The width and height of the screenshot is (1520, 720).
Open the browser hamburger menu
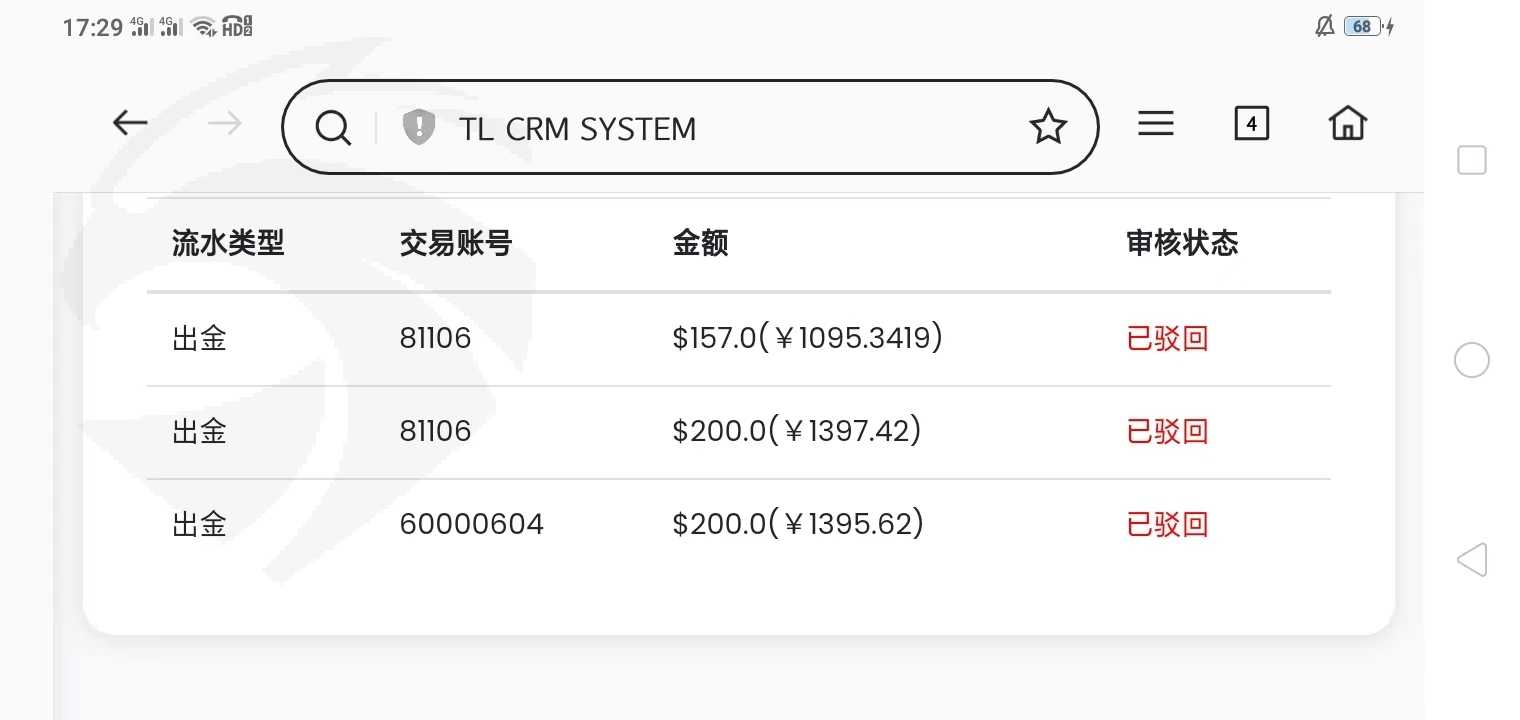1156,123
